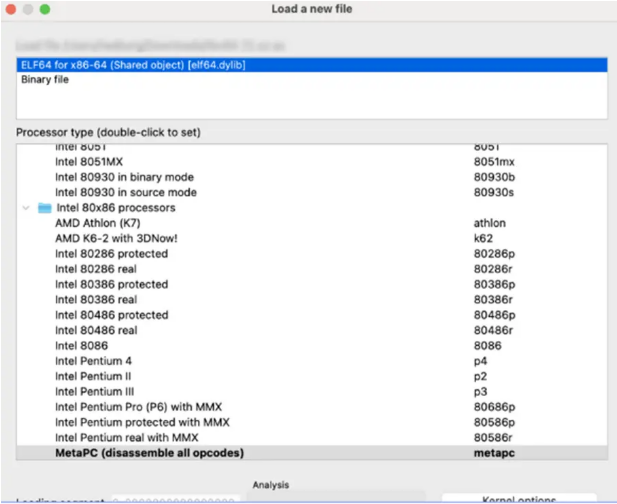Image resolution: width=617 pixels, height=504 pixels.
Task: Select Intel 80x86 processors tree label
Action: (x=116, y=208)
